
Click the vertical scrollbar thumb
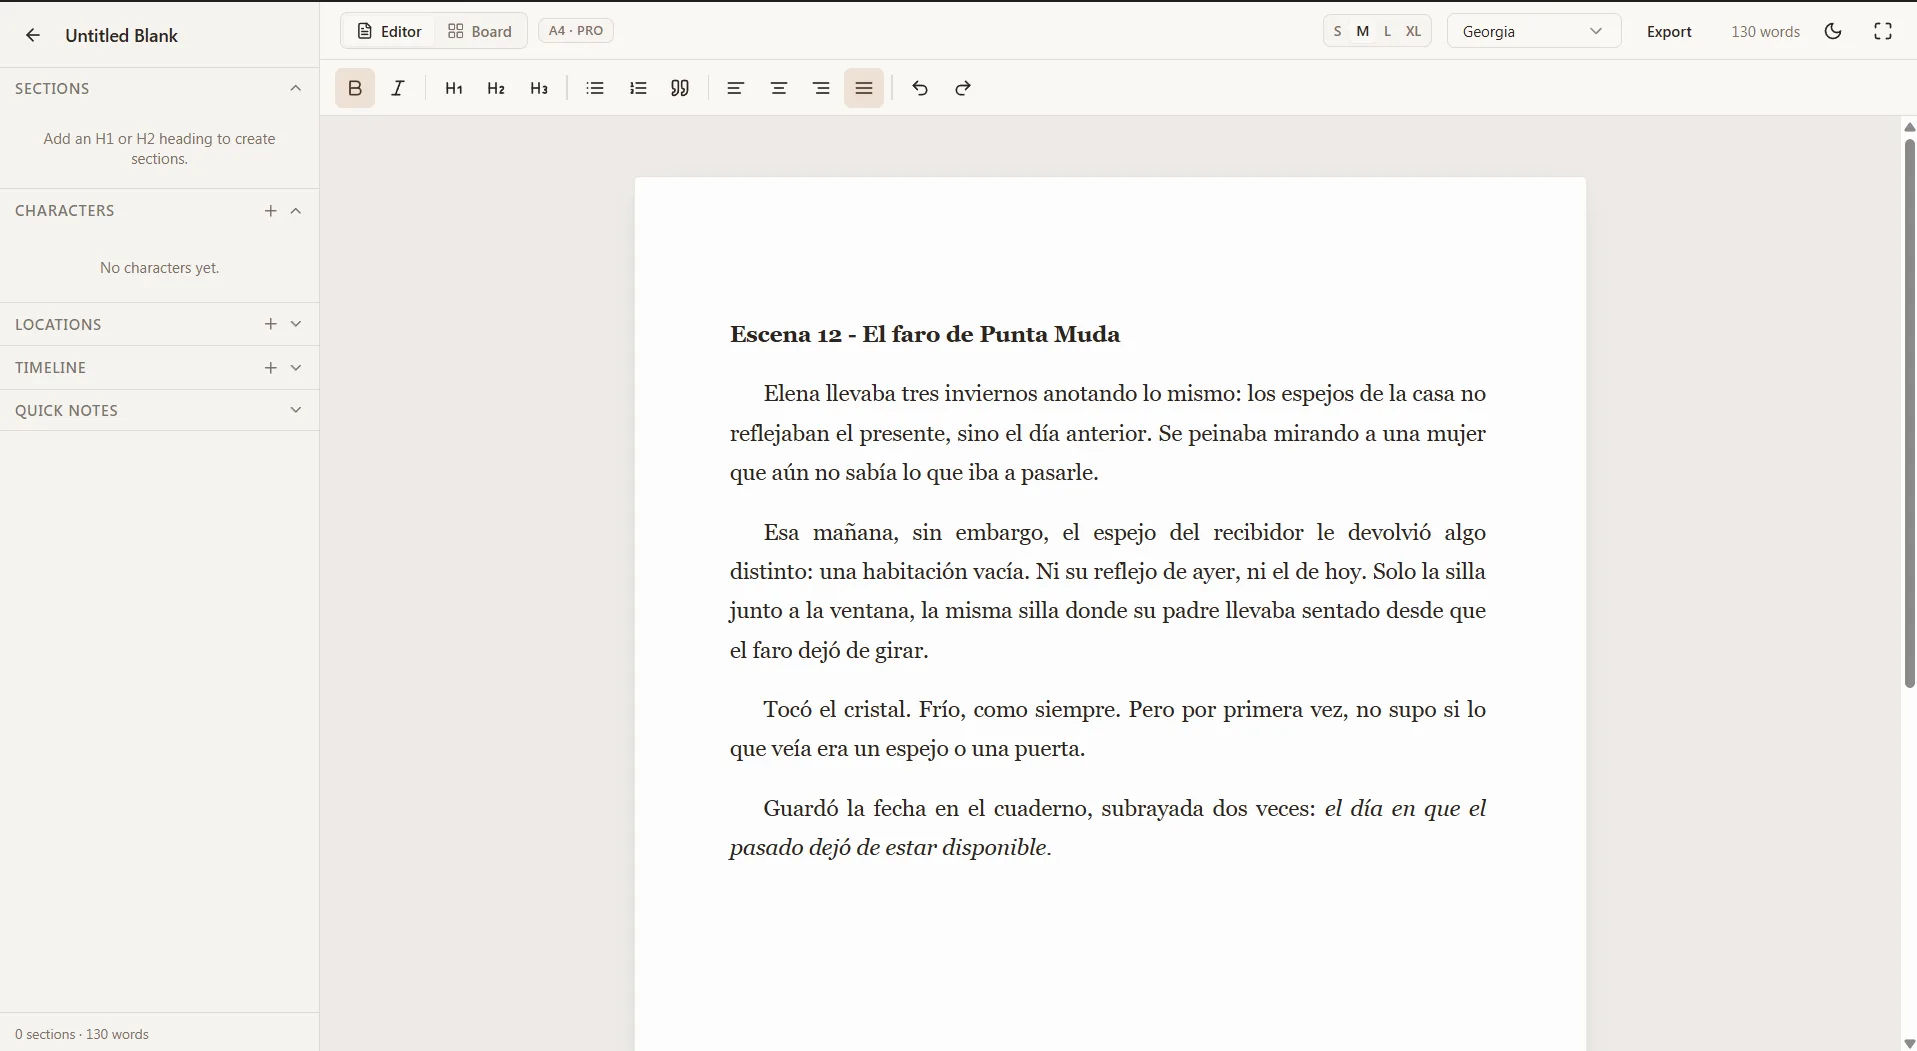pos(1909,413)
